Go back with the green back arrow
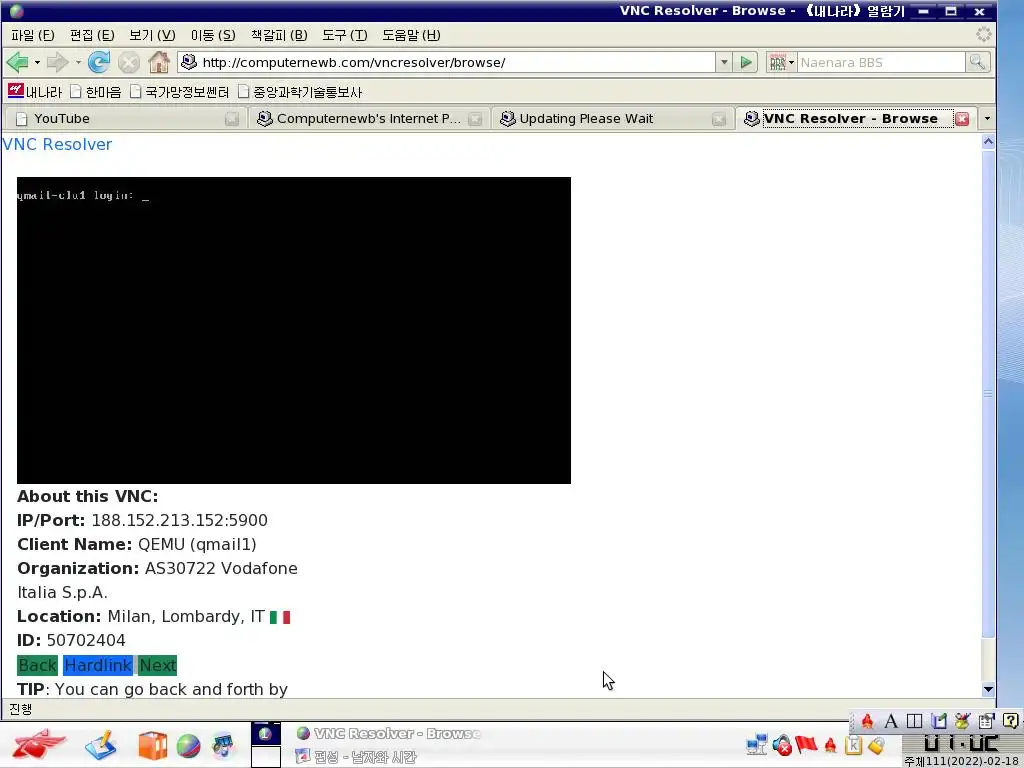This screenshot has height=768, width=1024. tap(18, 63)
